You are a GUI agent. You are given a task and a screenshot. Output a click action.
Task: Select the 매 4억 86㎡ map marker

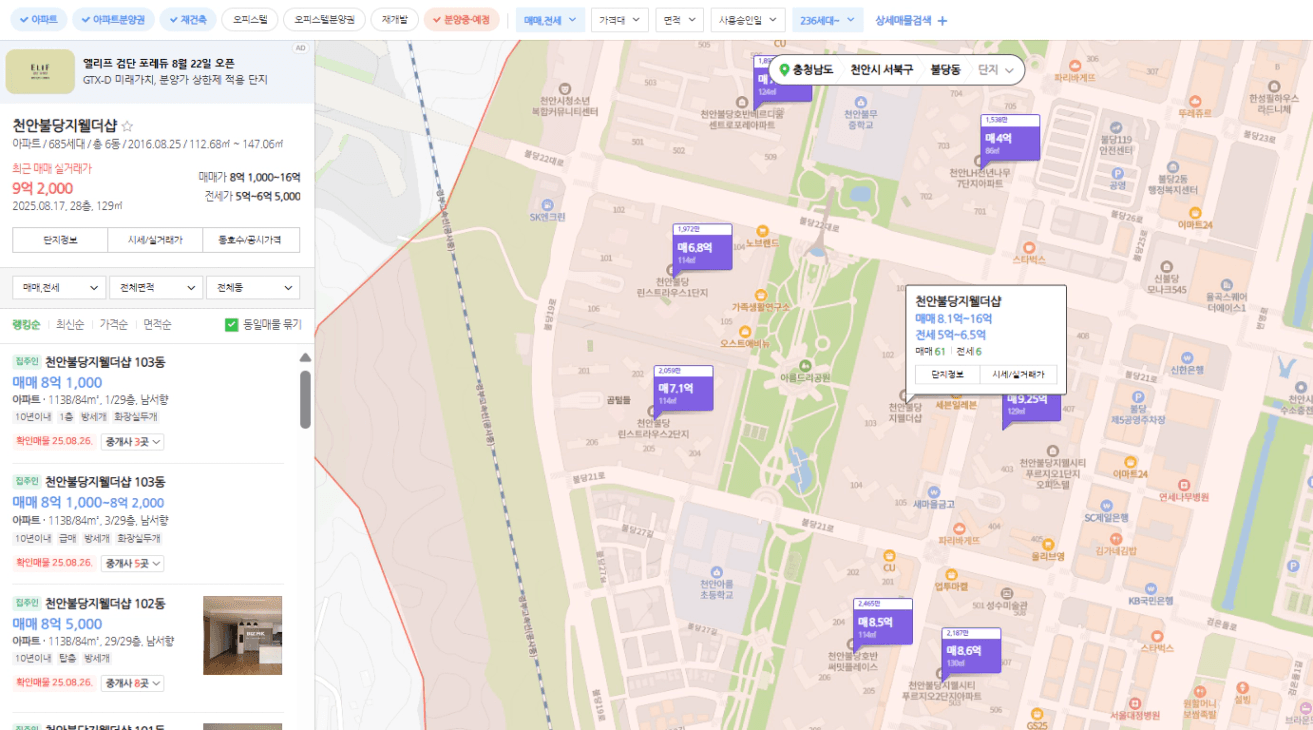click(x=1009, y=138)
